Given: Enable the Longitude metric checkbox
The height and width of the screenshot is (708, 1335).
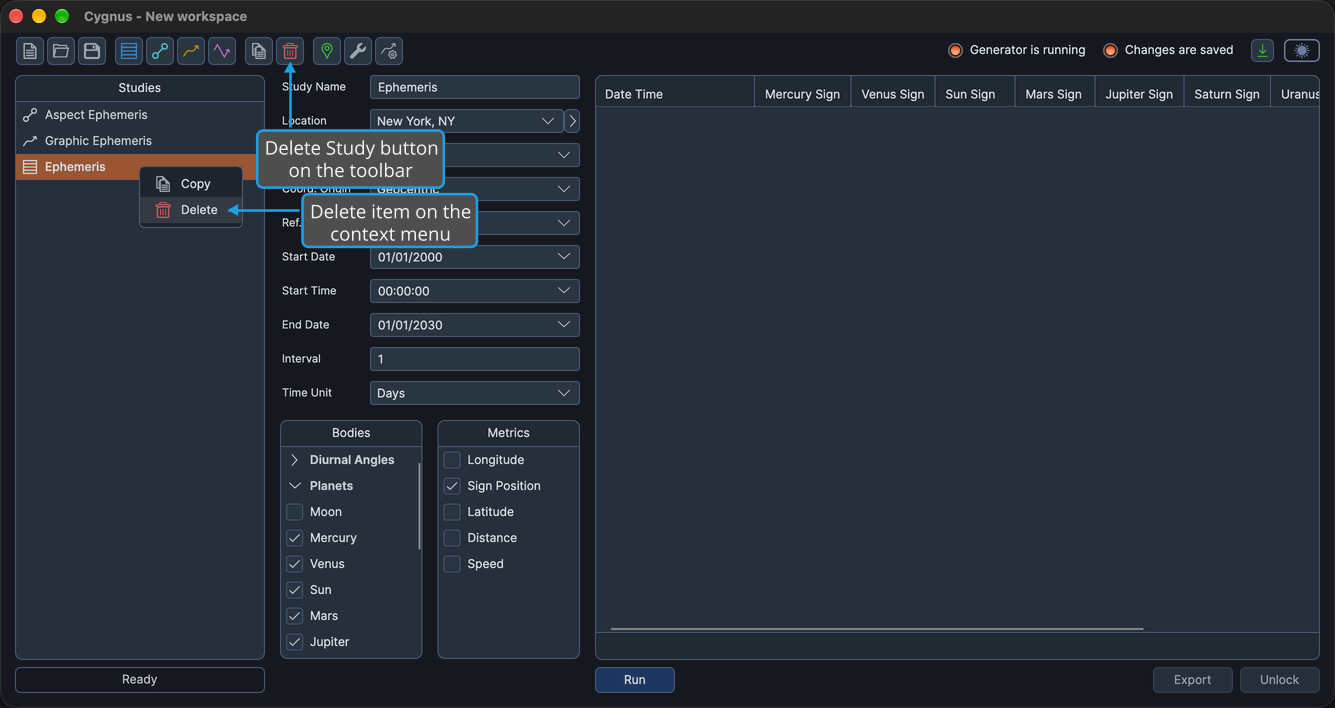Looking at the screenshot, I should pyautogui.click(x=452, y=460).
